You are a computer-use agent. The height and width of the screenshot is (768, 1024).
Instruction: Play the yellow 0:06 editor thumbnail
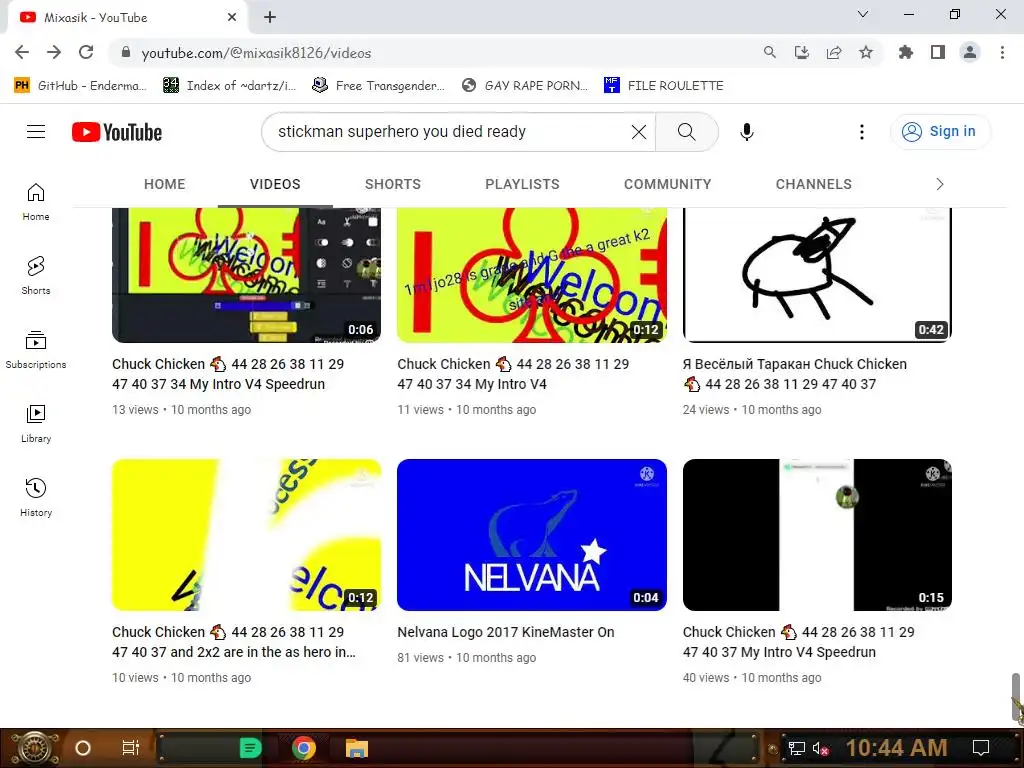[x=246, y=274]
